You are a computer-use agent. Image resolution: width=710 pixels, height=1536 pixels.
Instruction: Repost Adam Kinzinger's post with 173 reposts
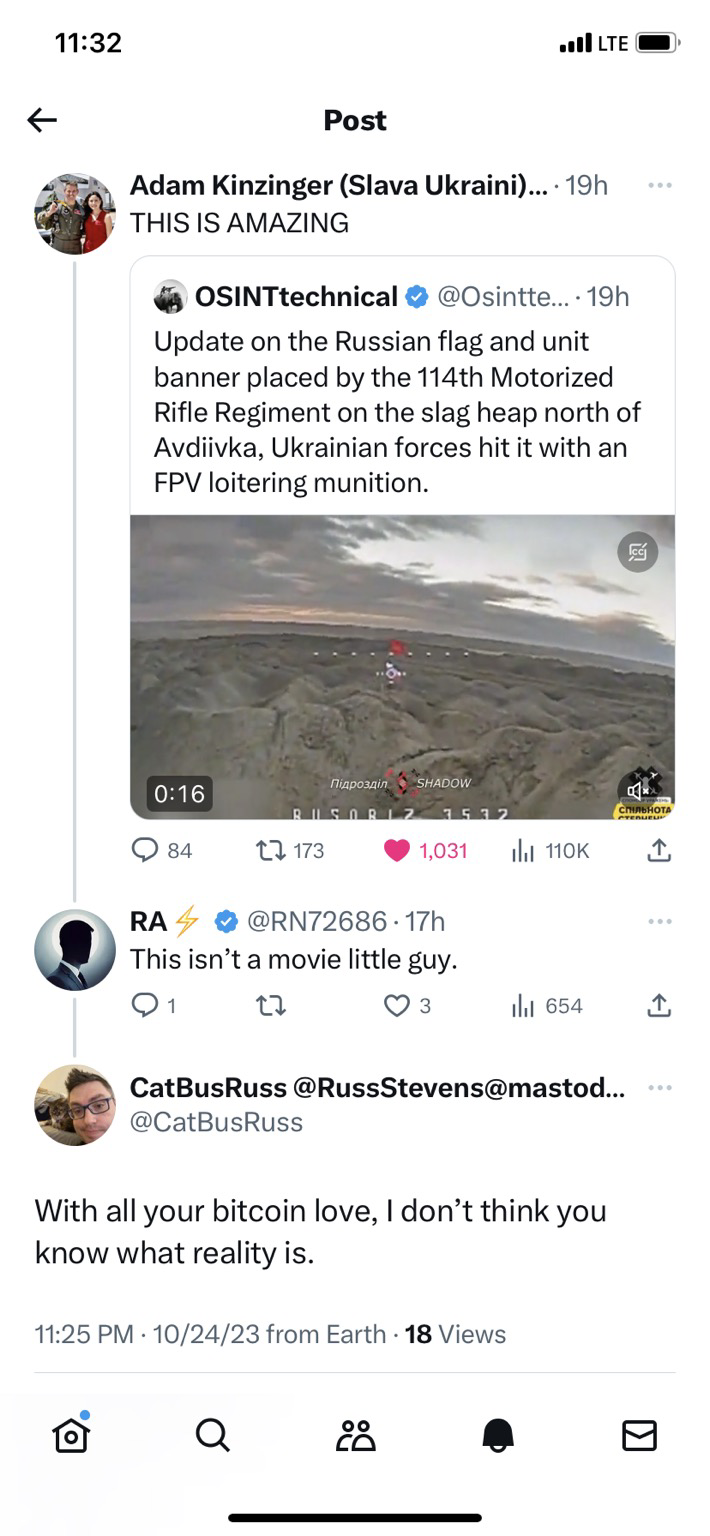click(291, 851)
